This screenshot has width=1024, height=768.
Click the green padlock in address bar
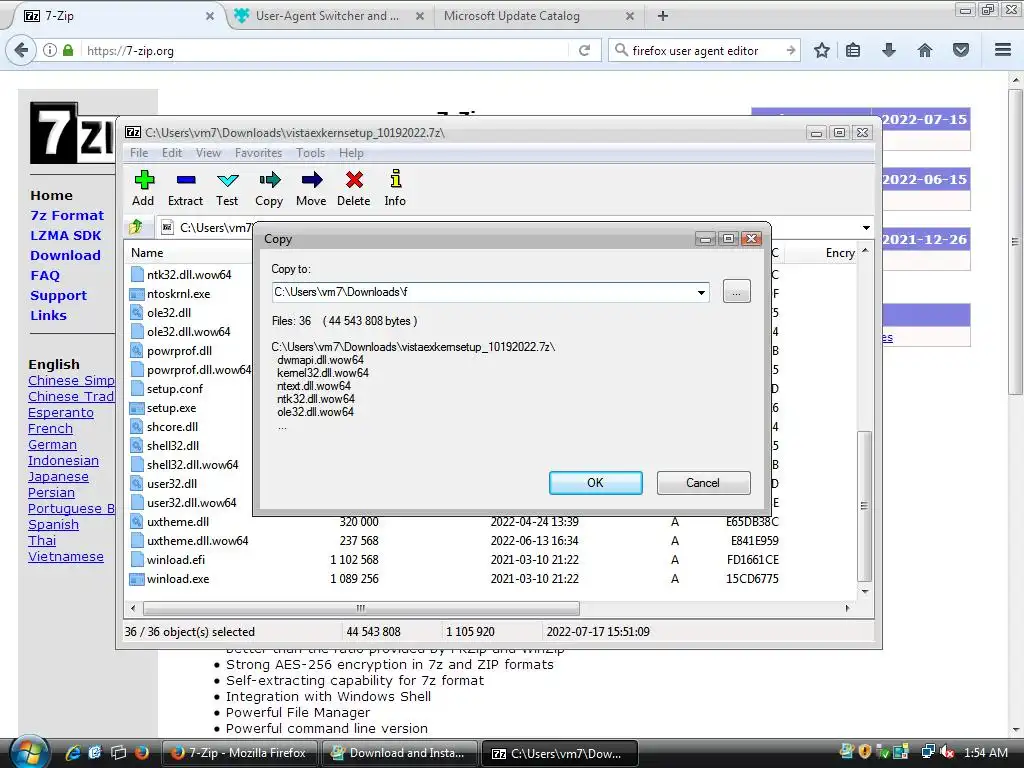[x=68, y=50]
